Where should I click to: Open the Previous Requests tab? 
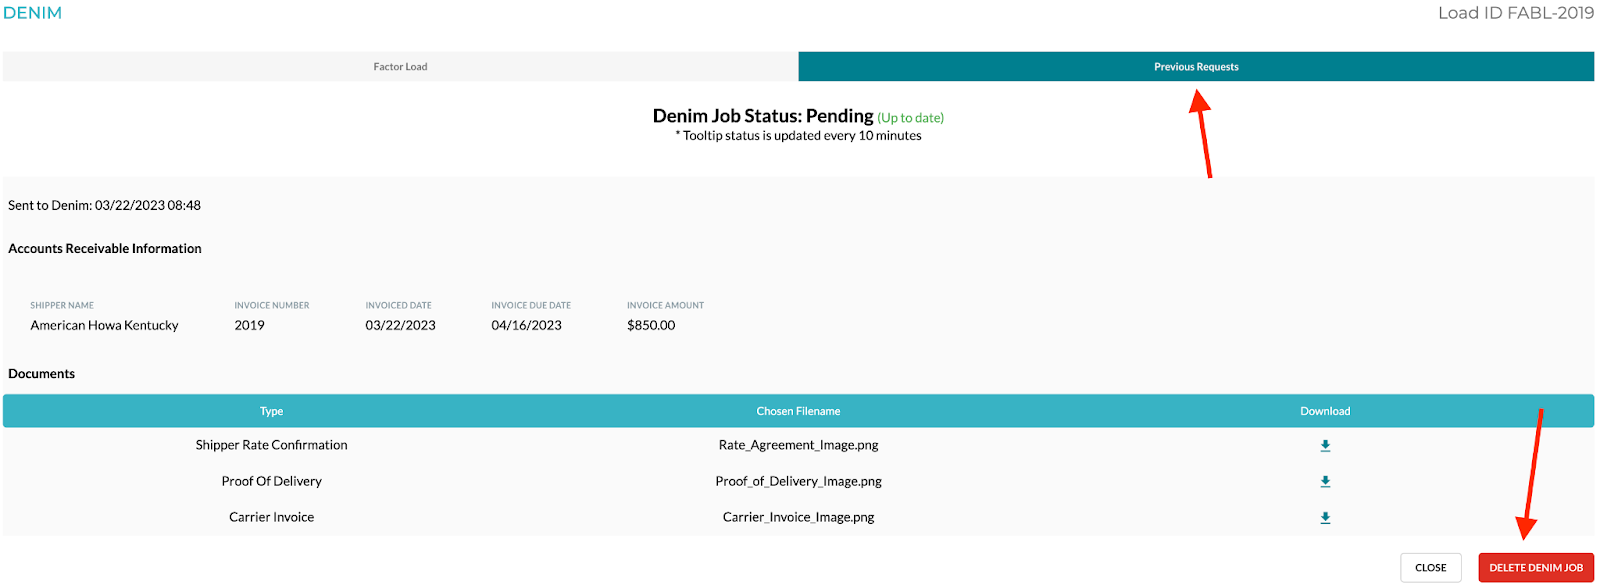[x=1196, y=67]
